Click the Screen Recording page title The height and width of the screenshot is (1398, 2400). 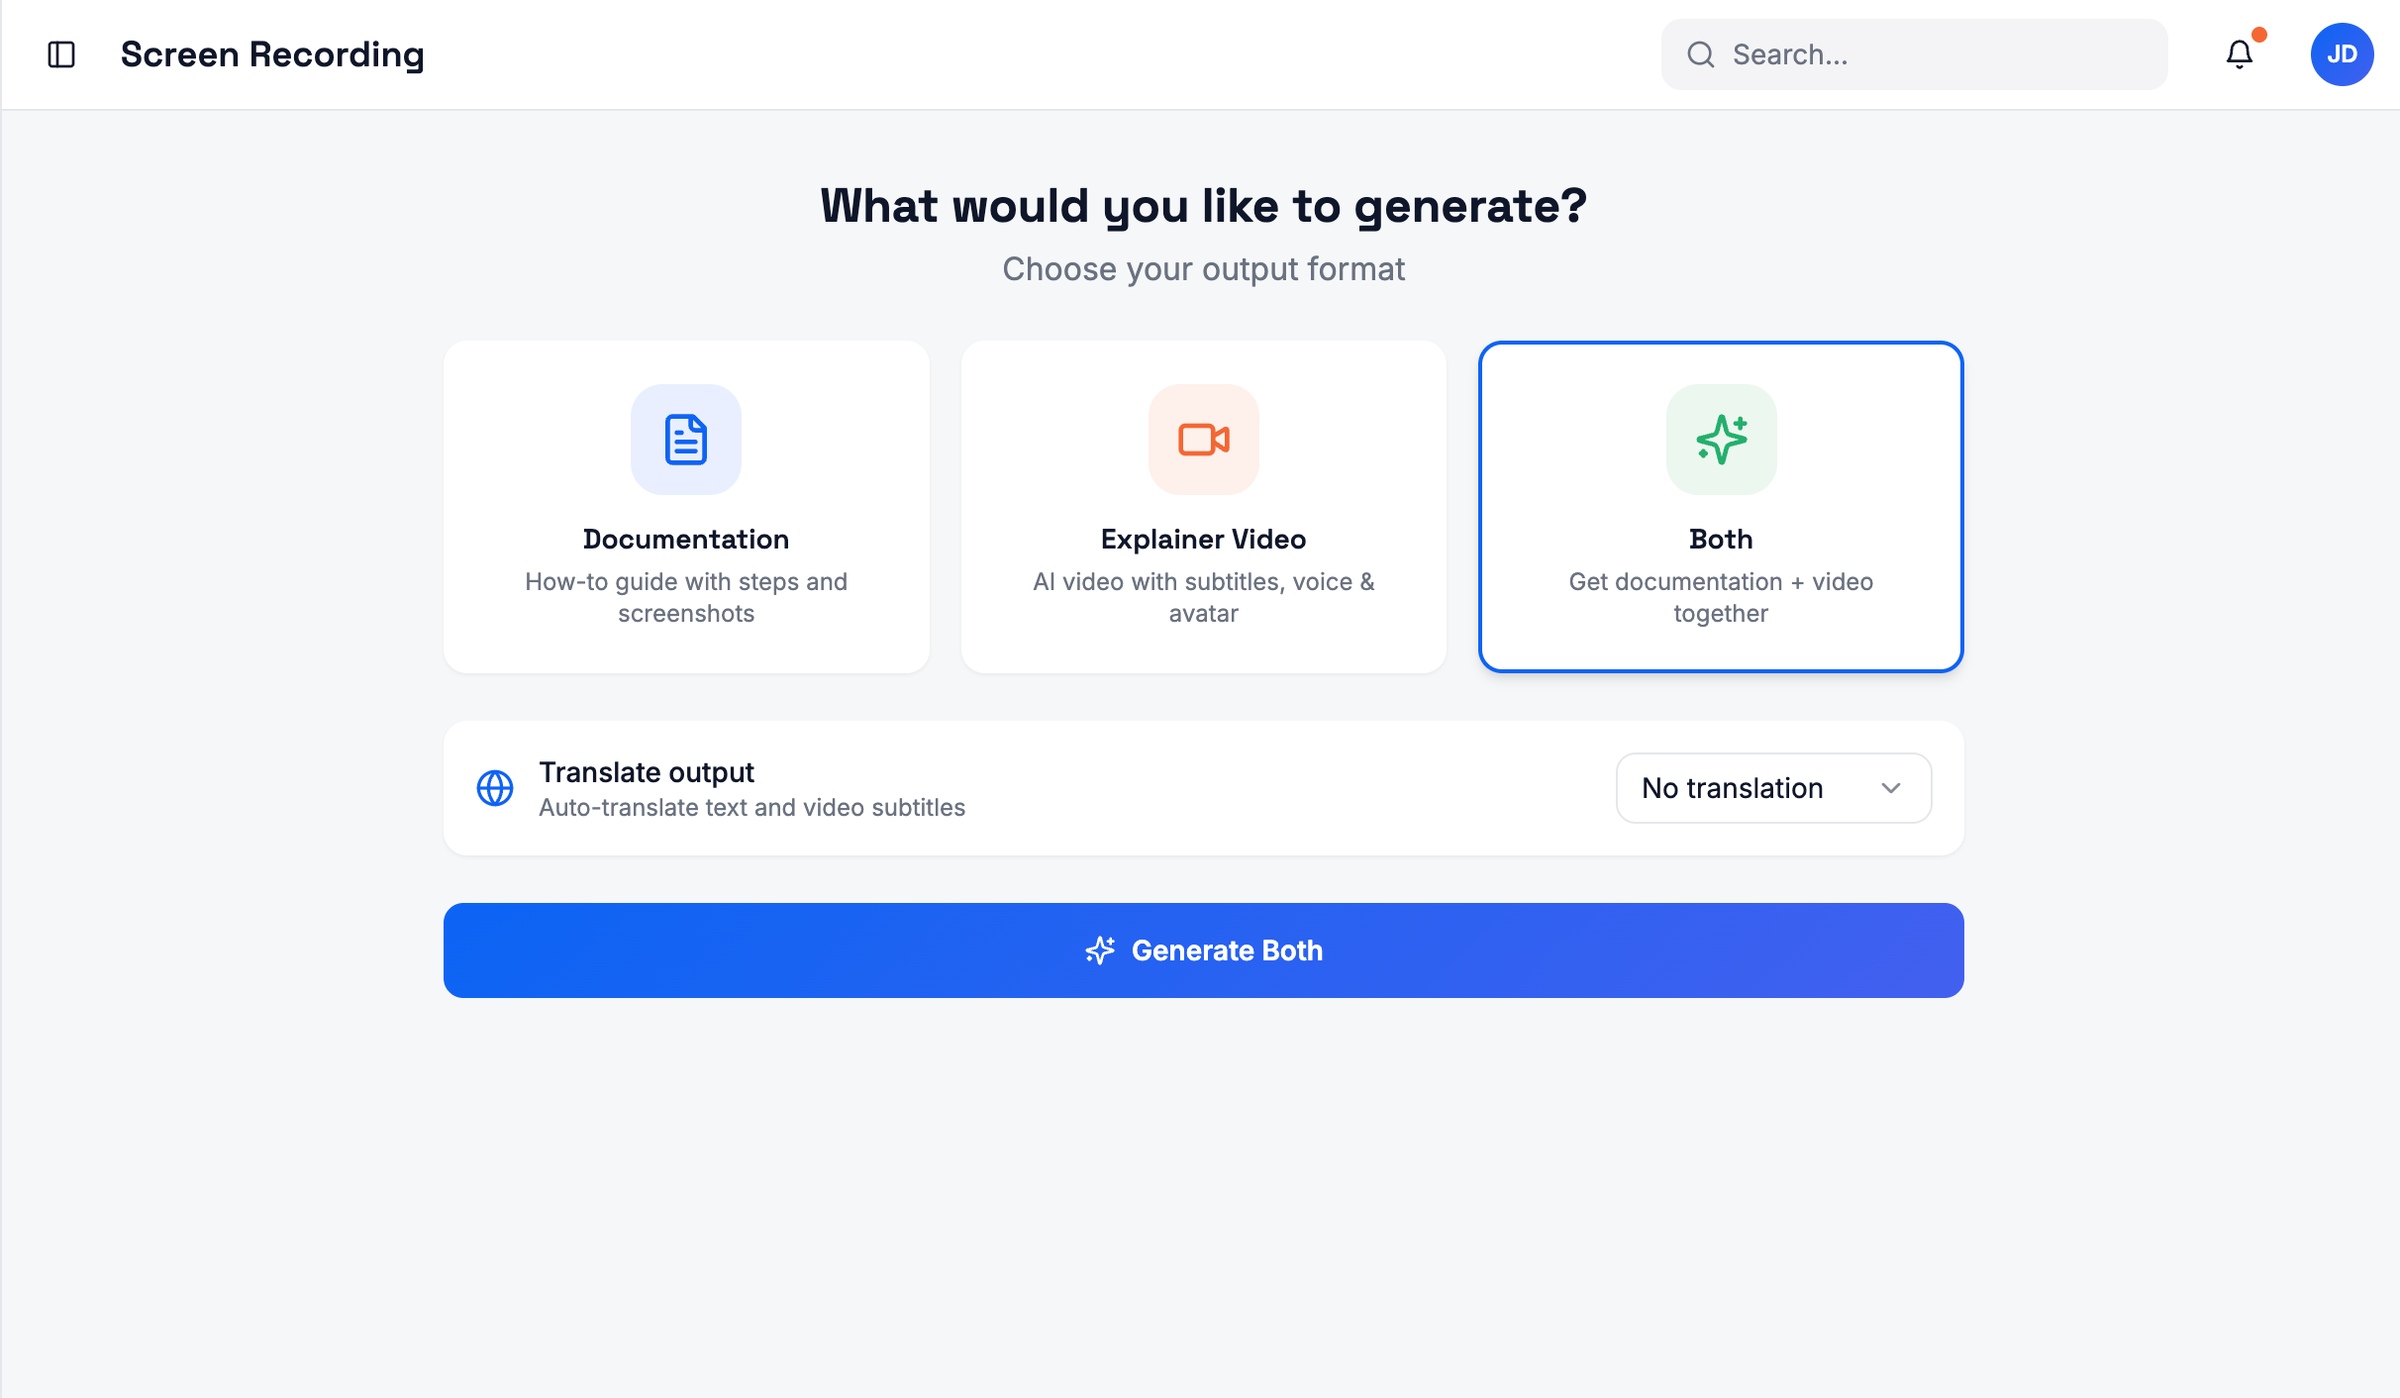pyautogui.click(x=272, y=54)
